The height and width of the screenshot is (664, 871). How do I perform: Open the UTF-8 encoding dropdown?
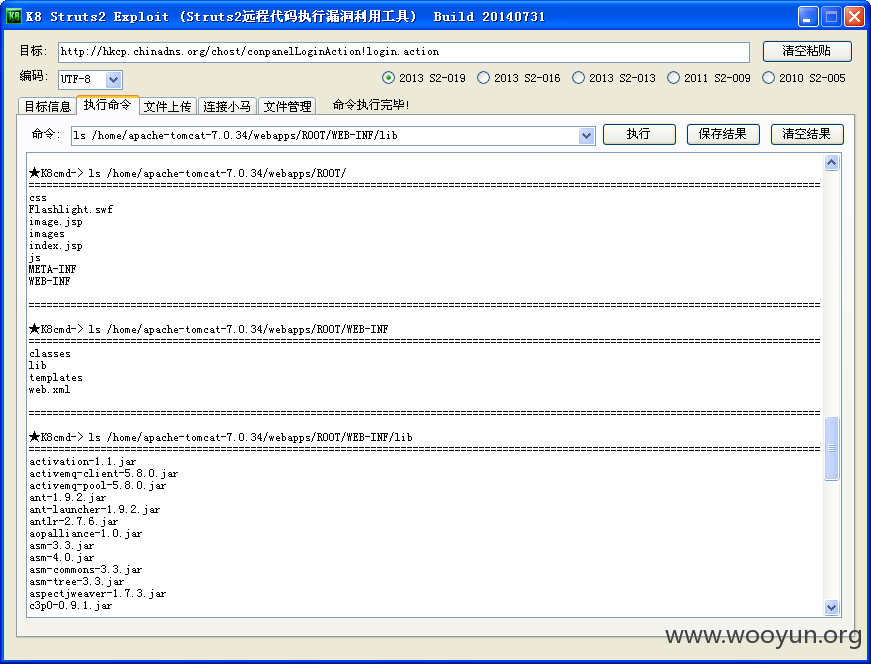click(113, 79)
